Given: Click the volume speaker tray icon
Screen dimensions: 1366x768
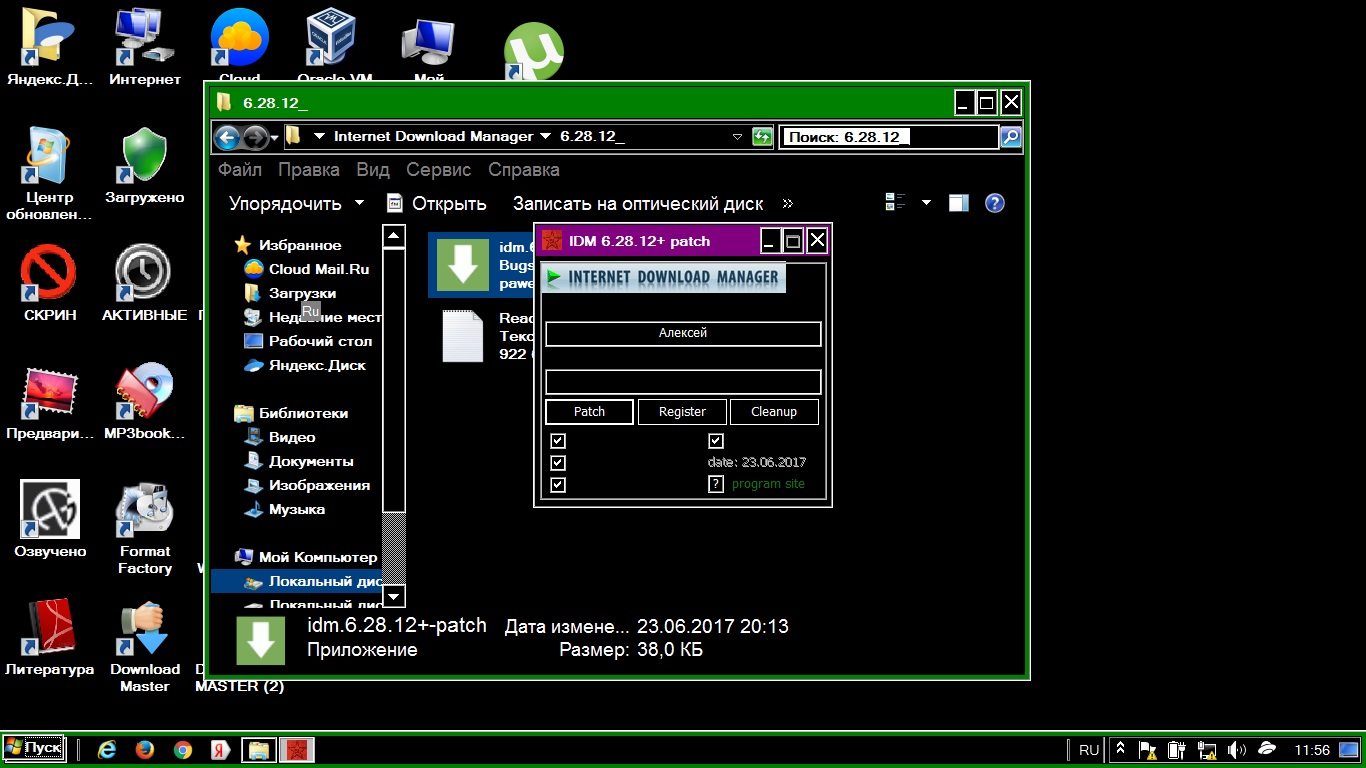Looking at the screenshot, I should (x=1236, y=749).
